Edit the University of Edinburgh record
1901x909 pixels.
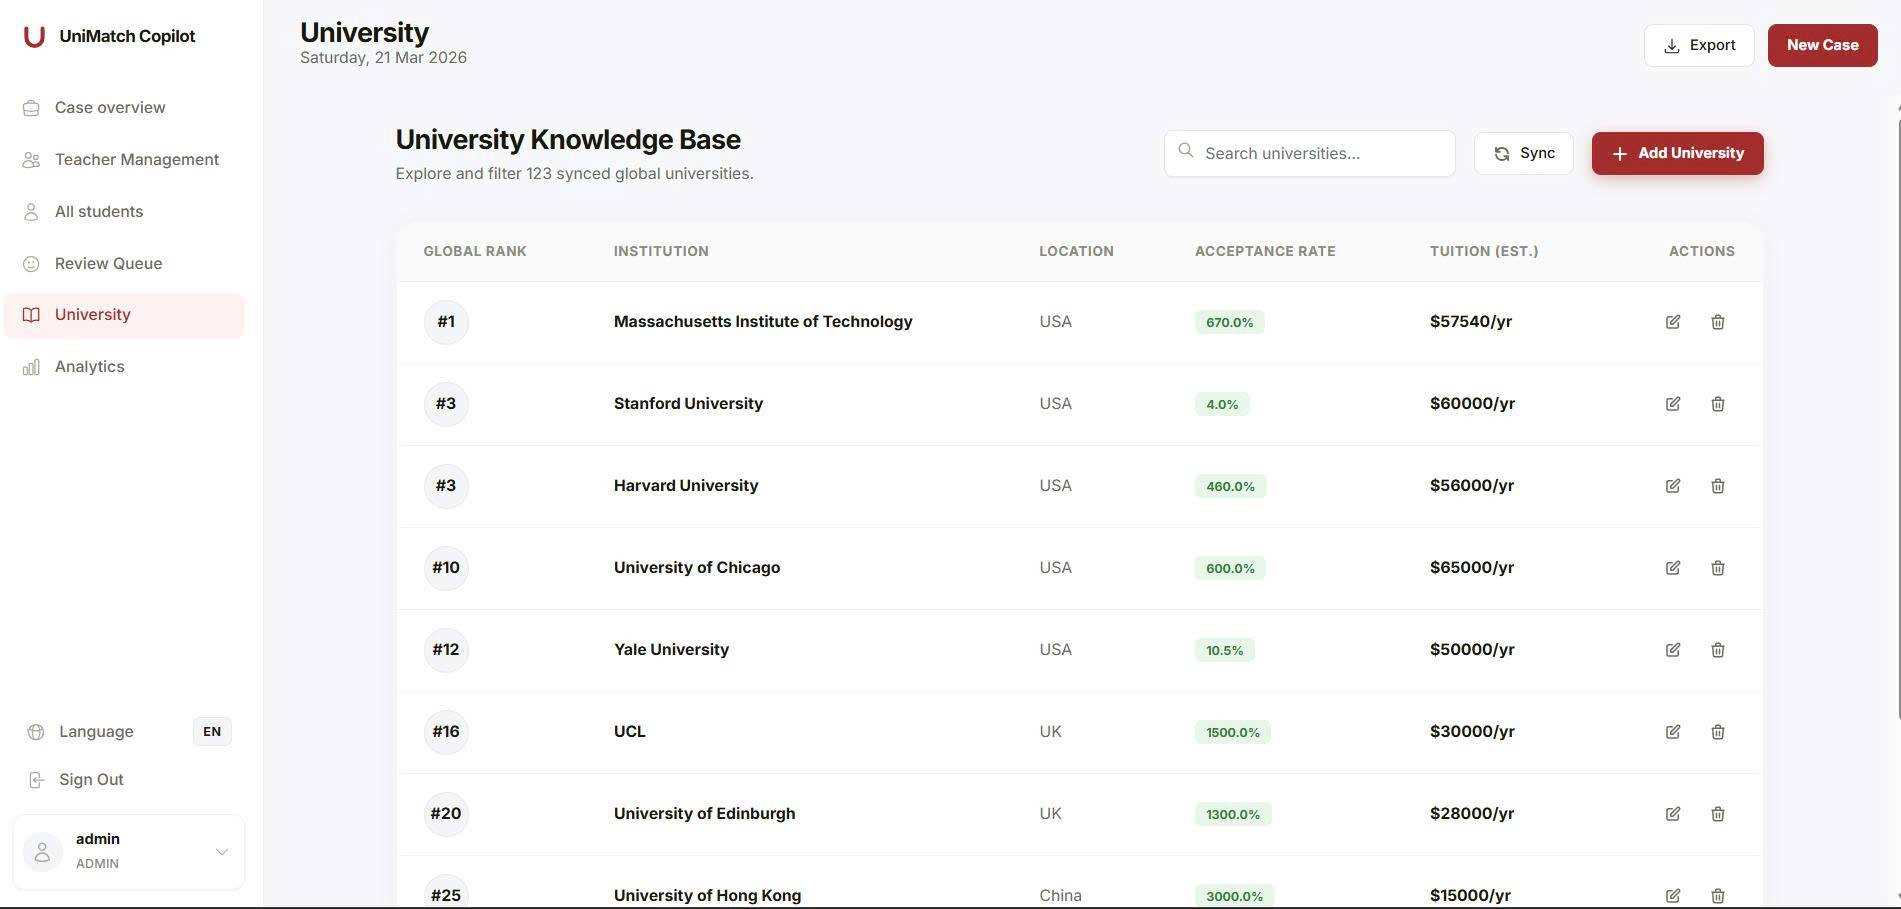pos(1673,814)
